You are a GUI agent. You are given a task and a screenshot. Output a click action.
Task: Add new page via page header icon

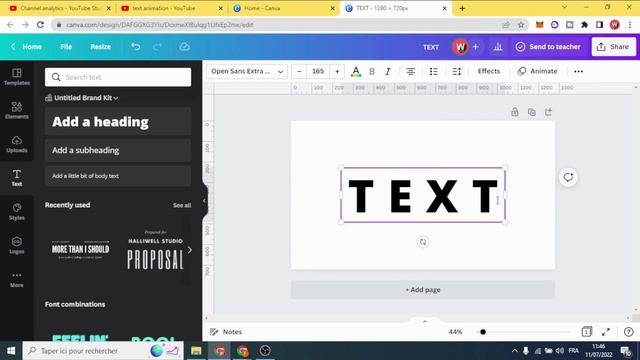coord(548,112)
